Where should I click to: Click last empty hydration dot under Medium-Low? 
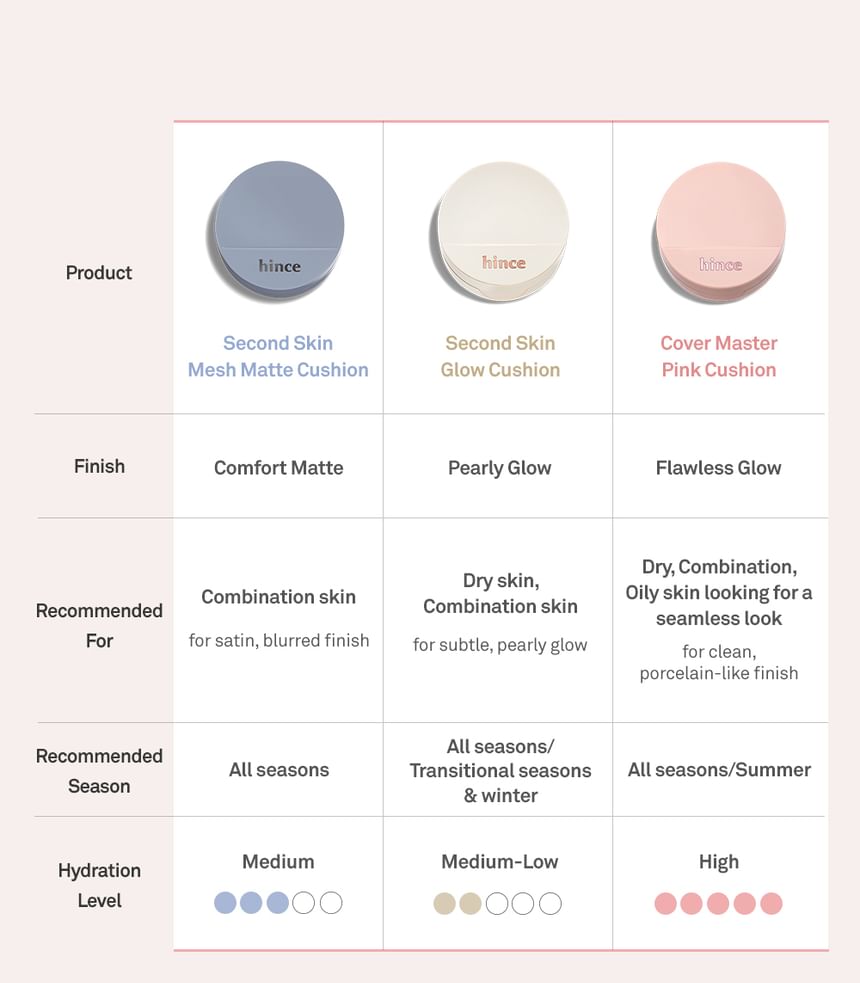[x=550, y=904]
